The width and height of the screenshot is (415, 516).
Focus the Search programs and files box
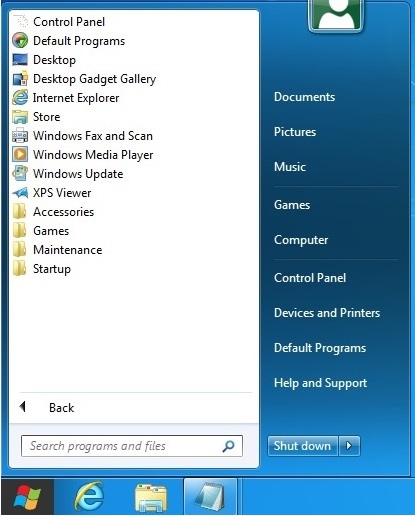coord(132,446)
